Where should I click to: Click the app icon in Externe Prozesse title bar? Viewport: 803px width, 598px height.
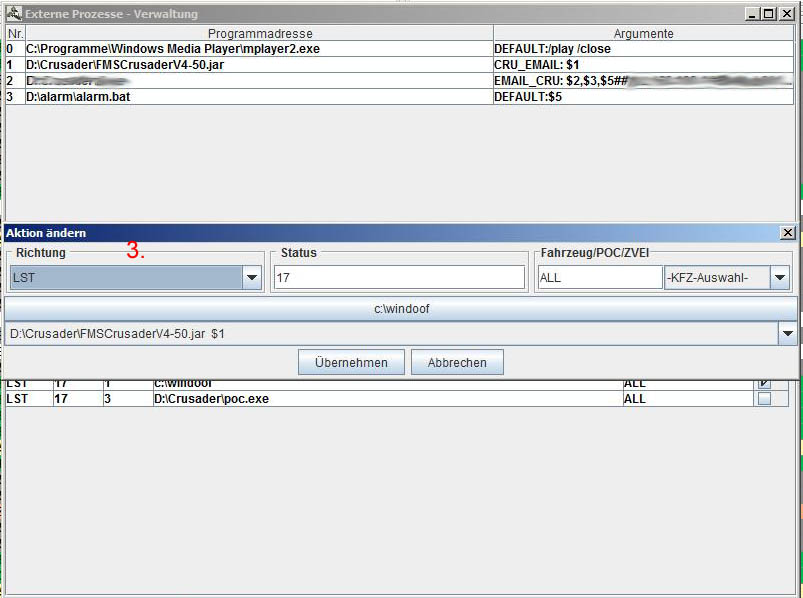coord(13,14)
